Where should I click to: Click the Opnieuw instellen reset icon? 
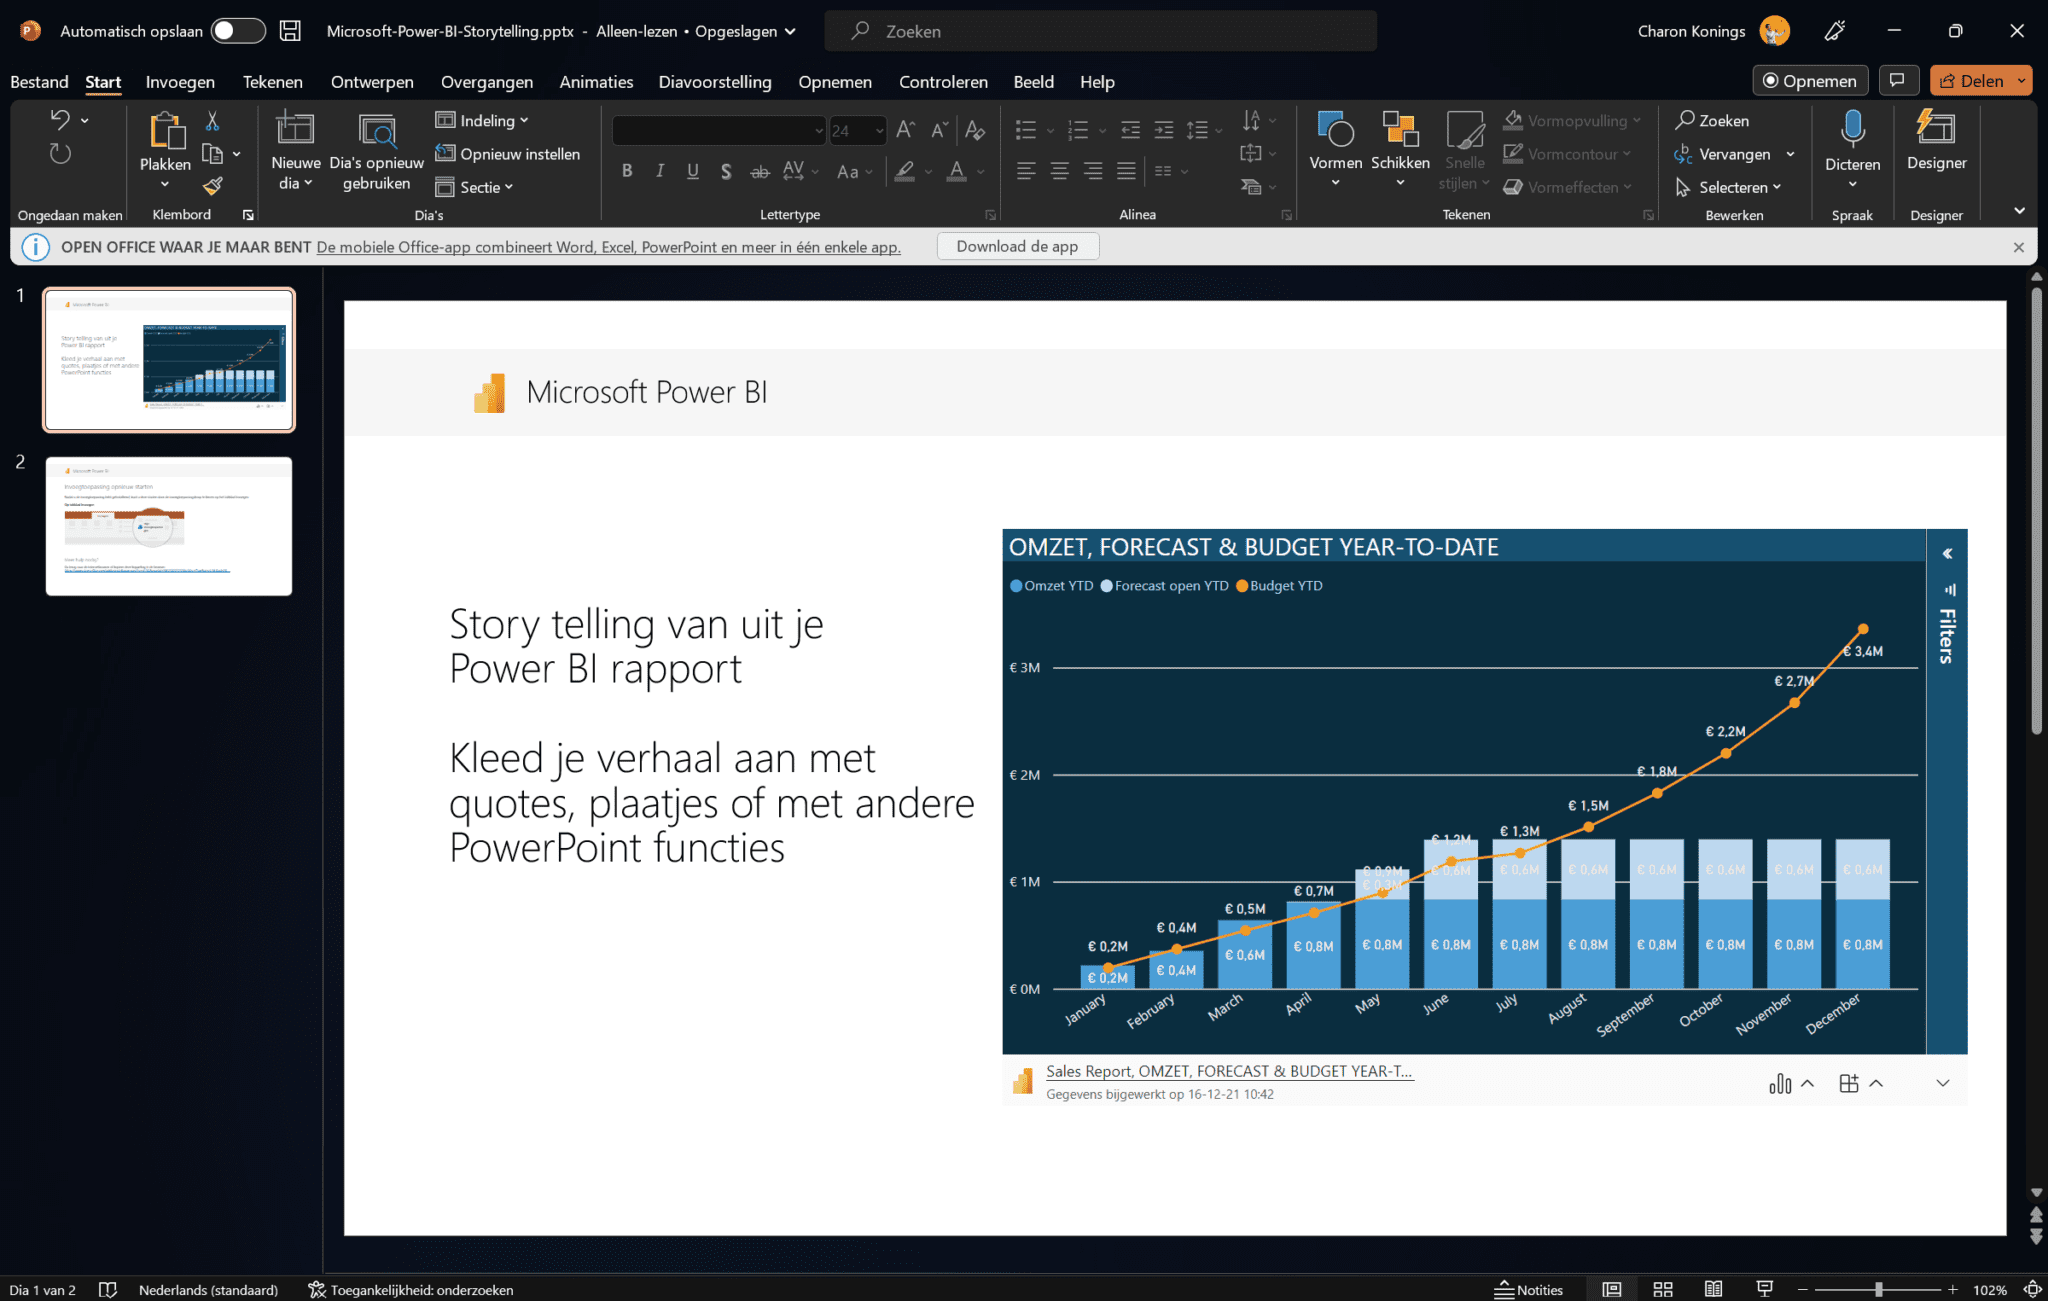[448, 153]
